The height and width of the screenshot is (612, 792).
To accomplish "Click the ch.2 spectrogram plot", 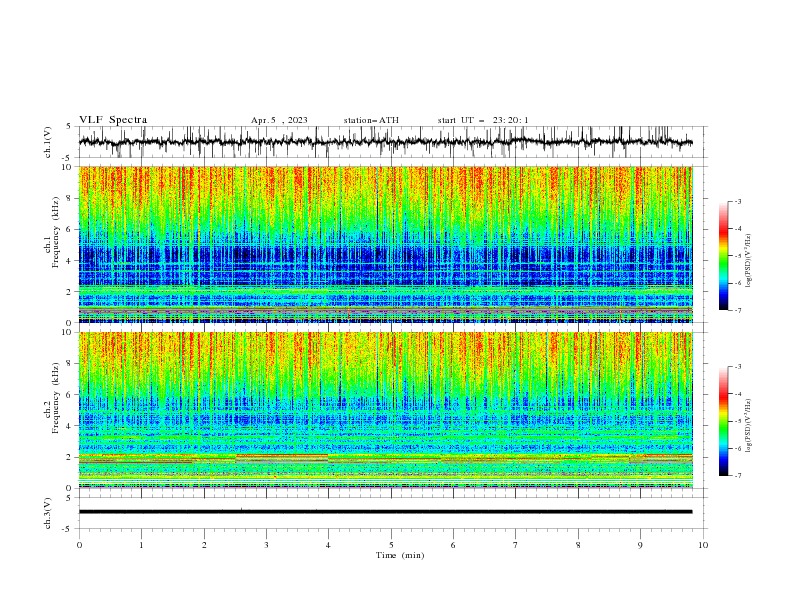I will [x=386, y=410].
